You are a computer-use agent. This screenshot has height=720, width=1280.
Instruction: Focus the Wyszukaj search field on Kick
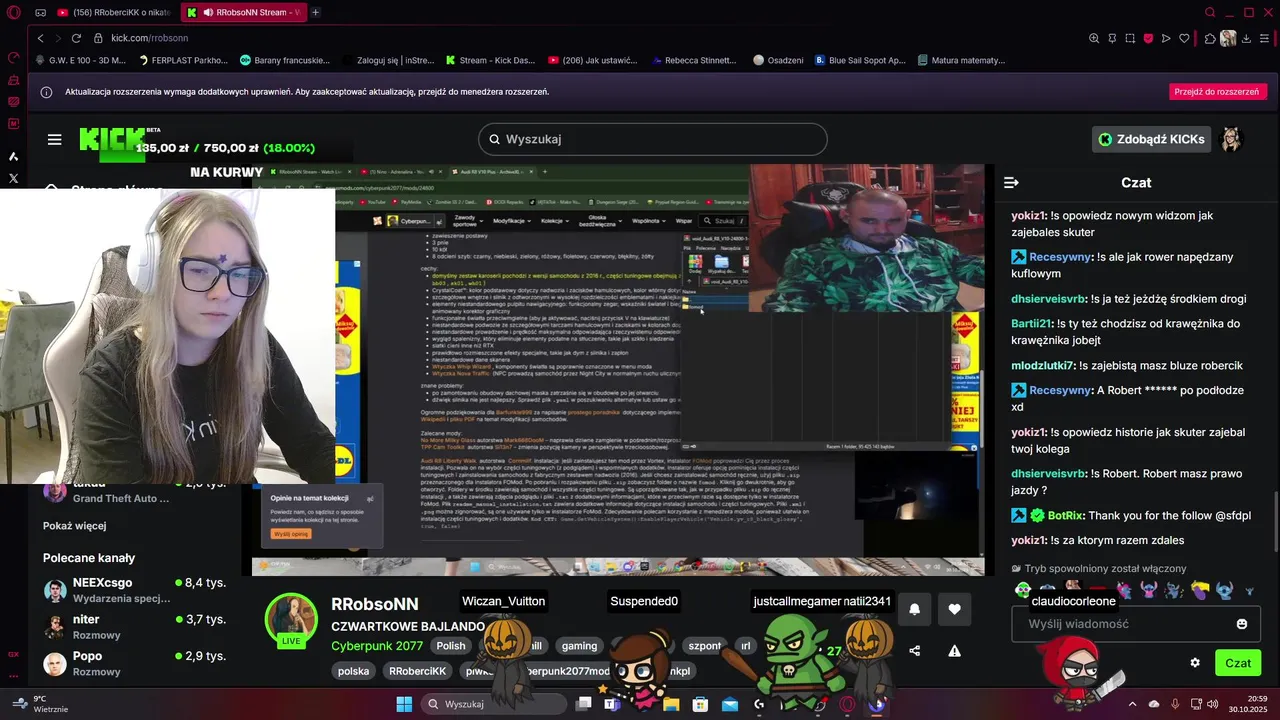(652, 139)
